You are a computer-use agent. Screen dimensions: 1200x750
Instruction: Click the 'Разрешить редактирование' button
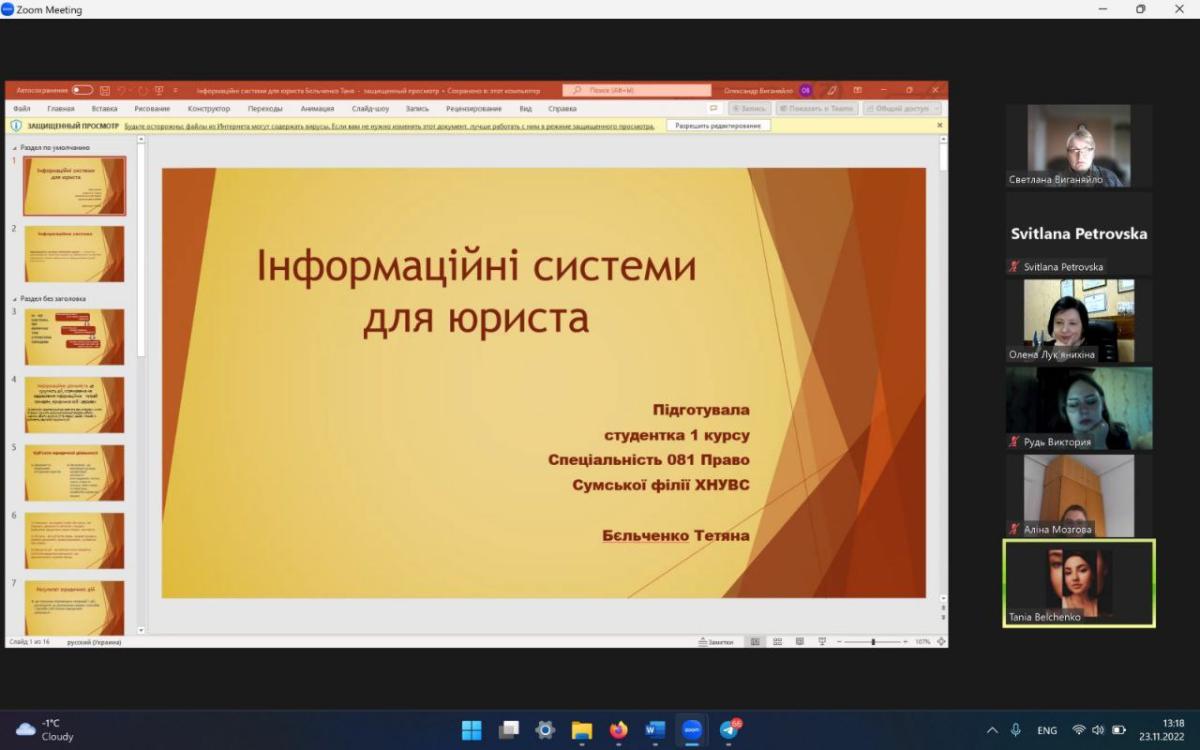point(718,126)
